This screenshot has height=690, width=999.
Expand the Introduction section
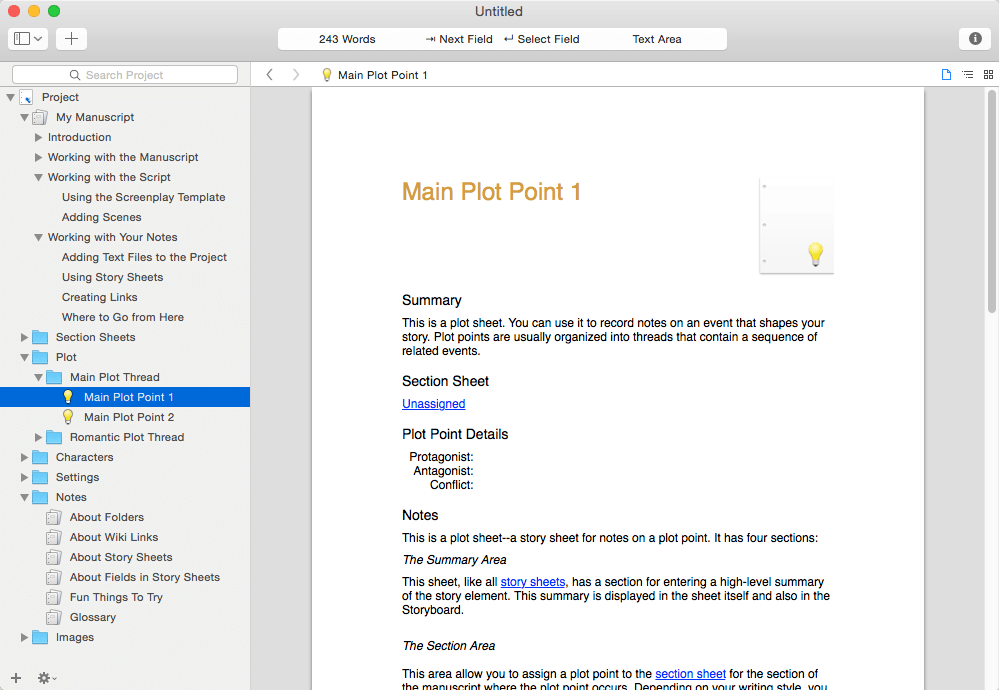(x=39, y=137)
